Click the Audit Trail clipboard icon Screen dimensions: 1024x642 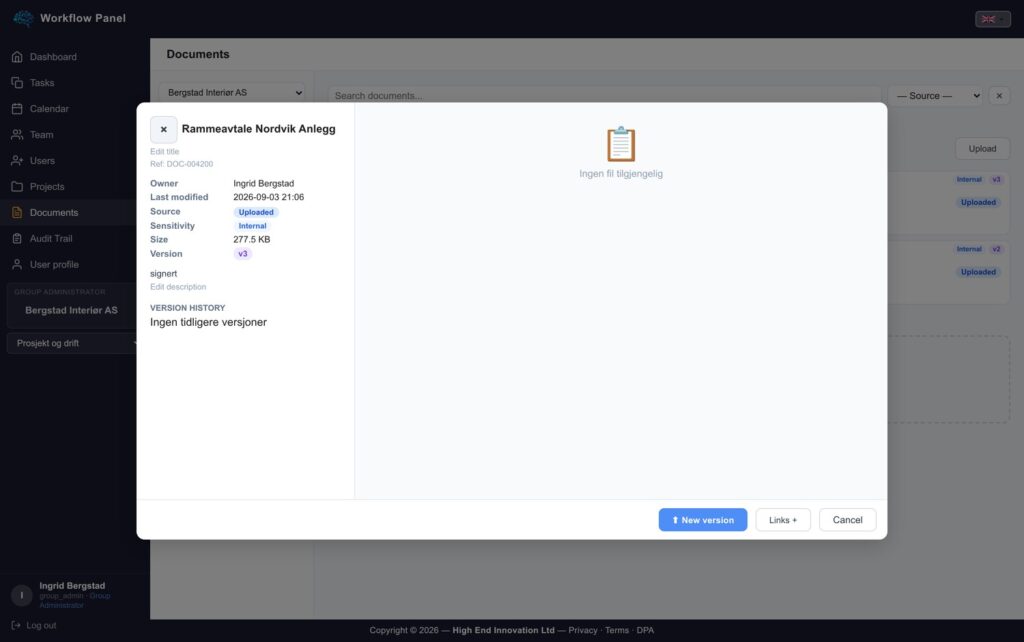click(17, 238)
